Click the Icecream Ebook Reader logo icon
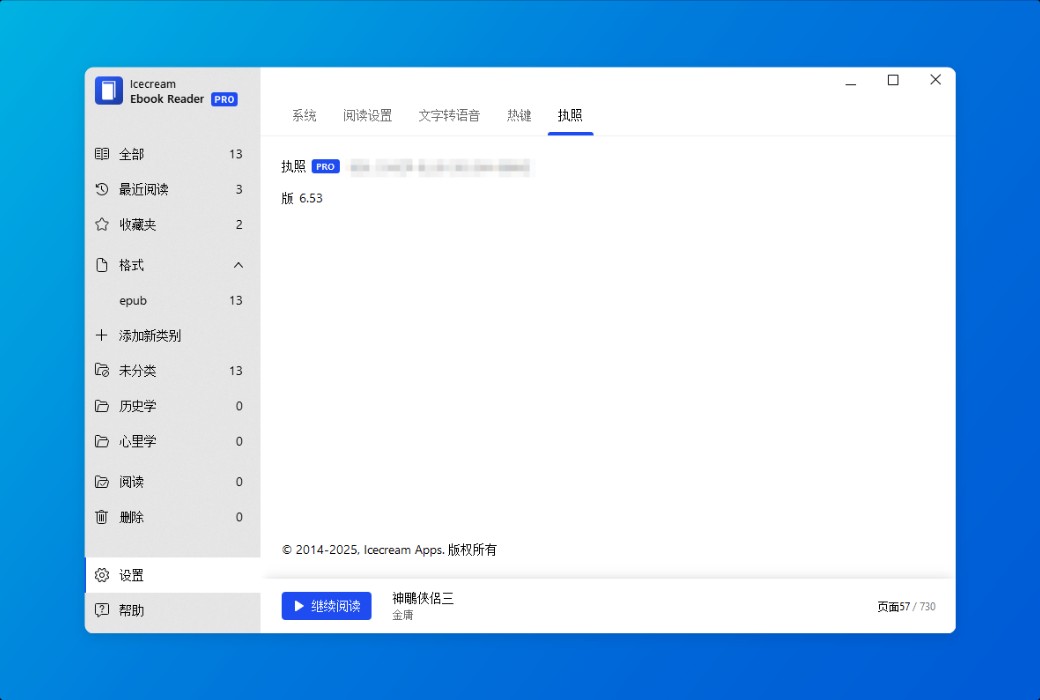The image size is (1040, 700). 107,90
